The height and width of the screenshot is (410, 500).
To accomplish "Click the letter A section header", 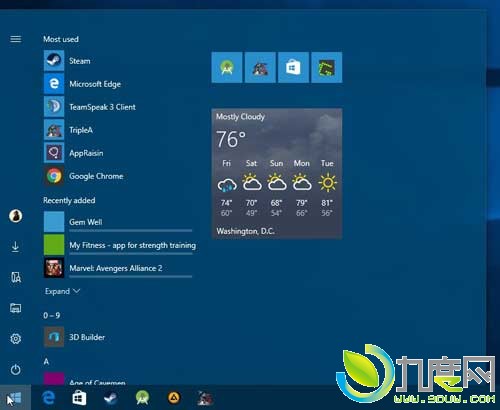I will 46,361.
